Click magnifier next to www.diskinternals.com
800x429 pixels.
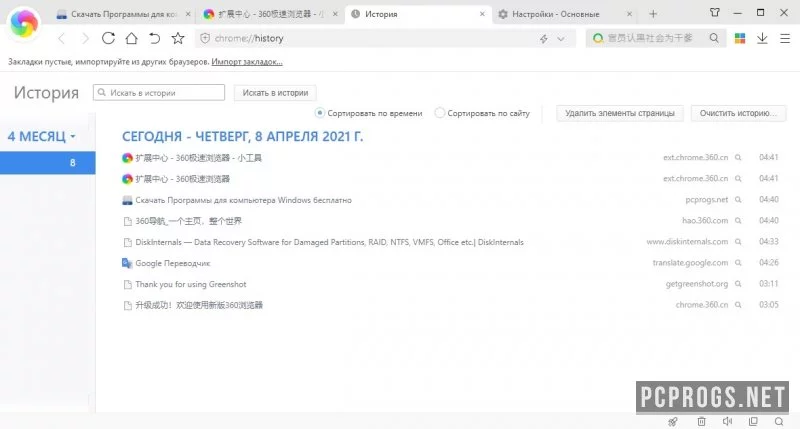tap(738, 241)
